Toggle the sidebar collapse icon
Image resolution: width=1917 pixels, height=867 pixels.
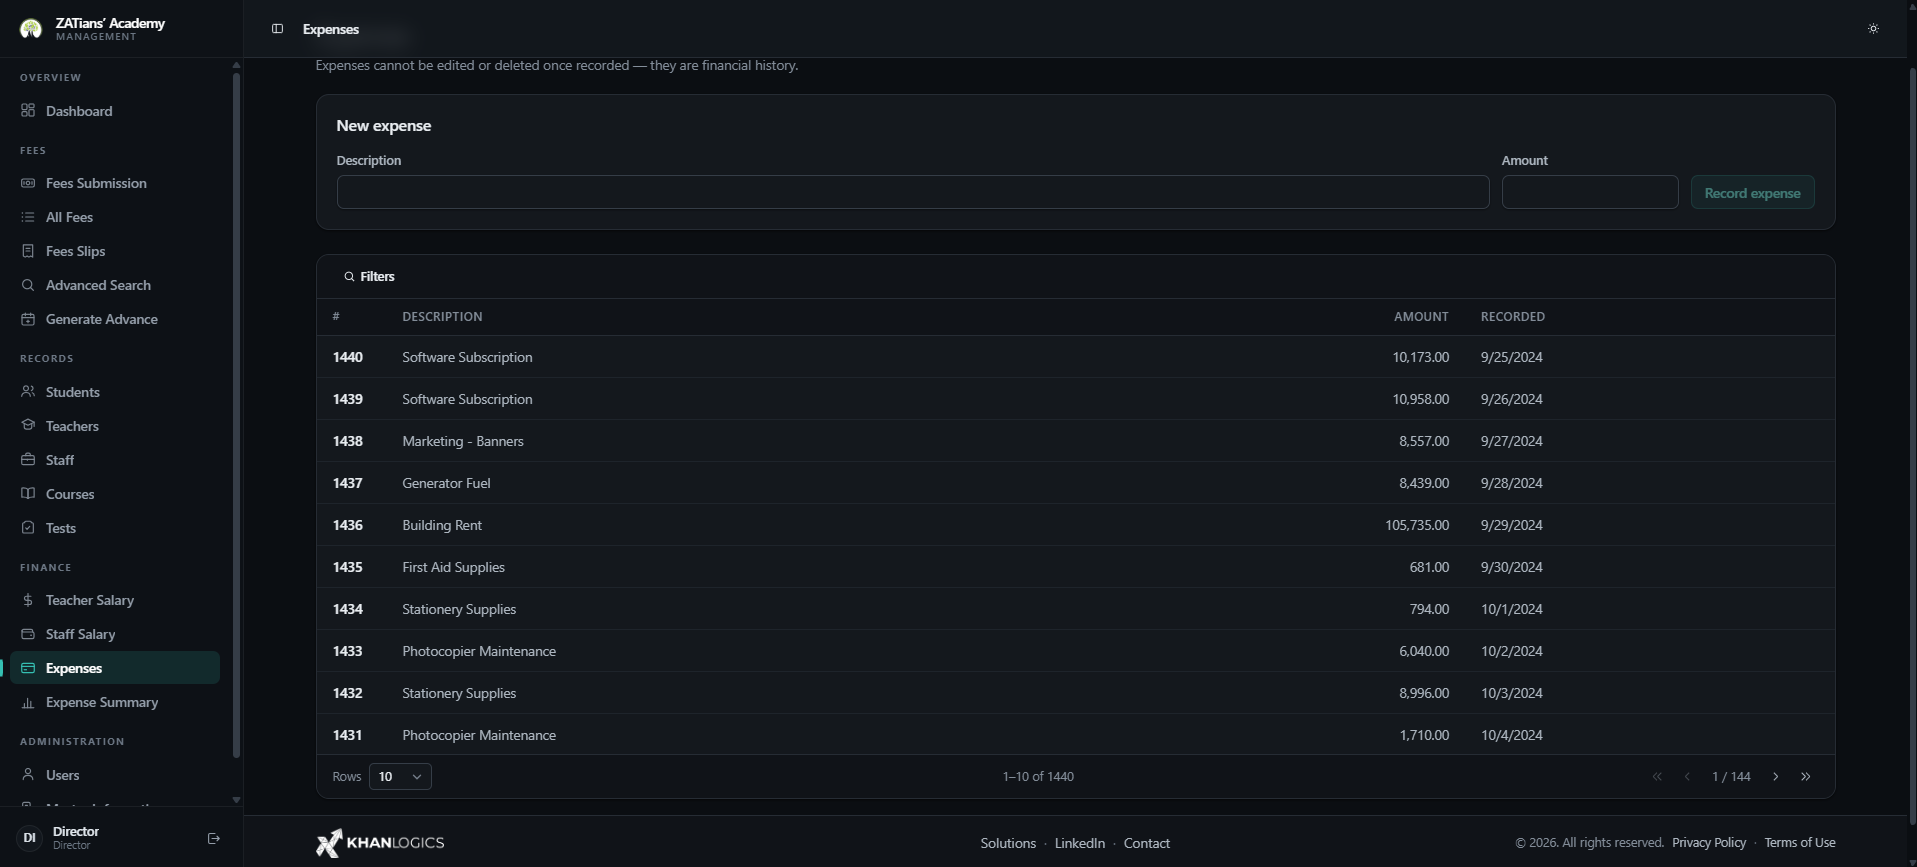277,29
